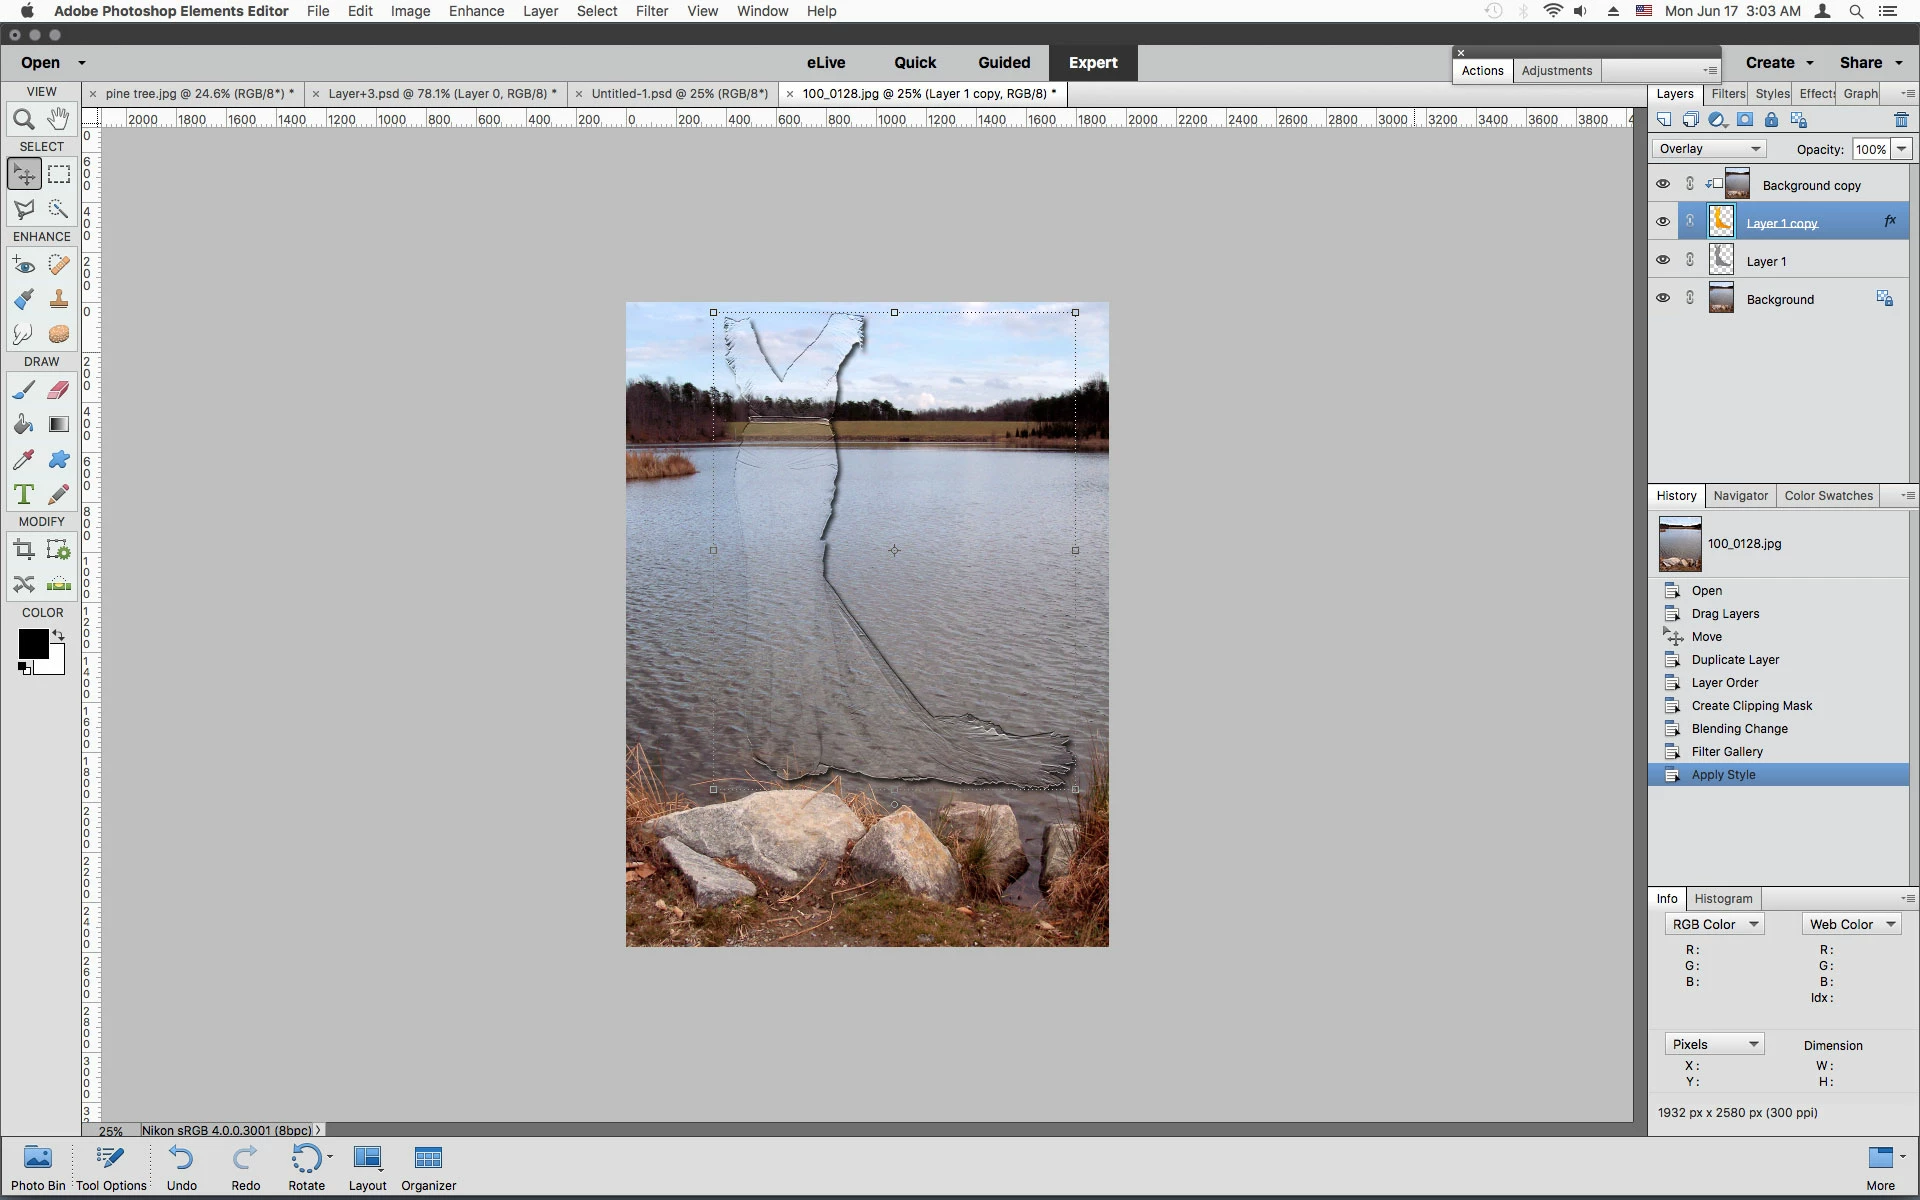Expand the Opacity slider dropdown
Image resolution: width=1920 pixels, height=1200 pixels.
click(x=1901, y=149)
